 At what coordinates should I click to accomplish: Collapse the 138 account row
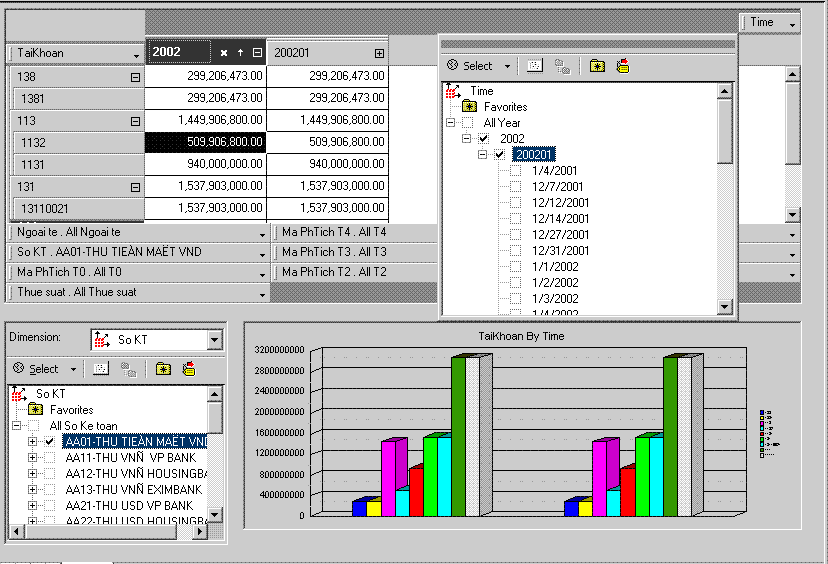coord(135,77)
